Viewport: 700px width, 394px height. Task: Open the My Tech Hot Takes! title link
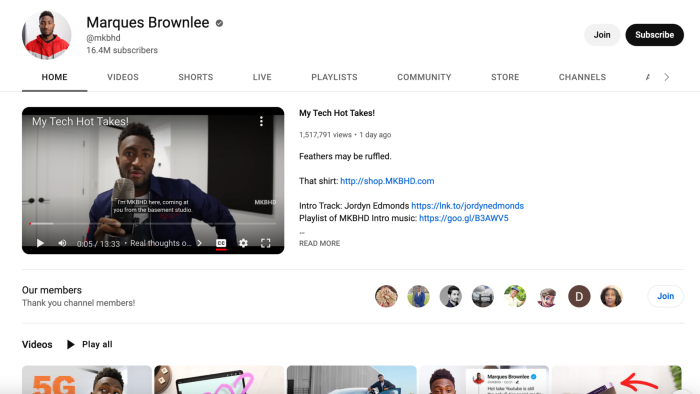337,113
